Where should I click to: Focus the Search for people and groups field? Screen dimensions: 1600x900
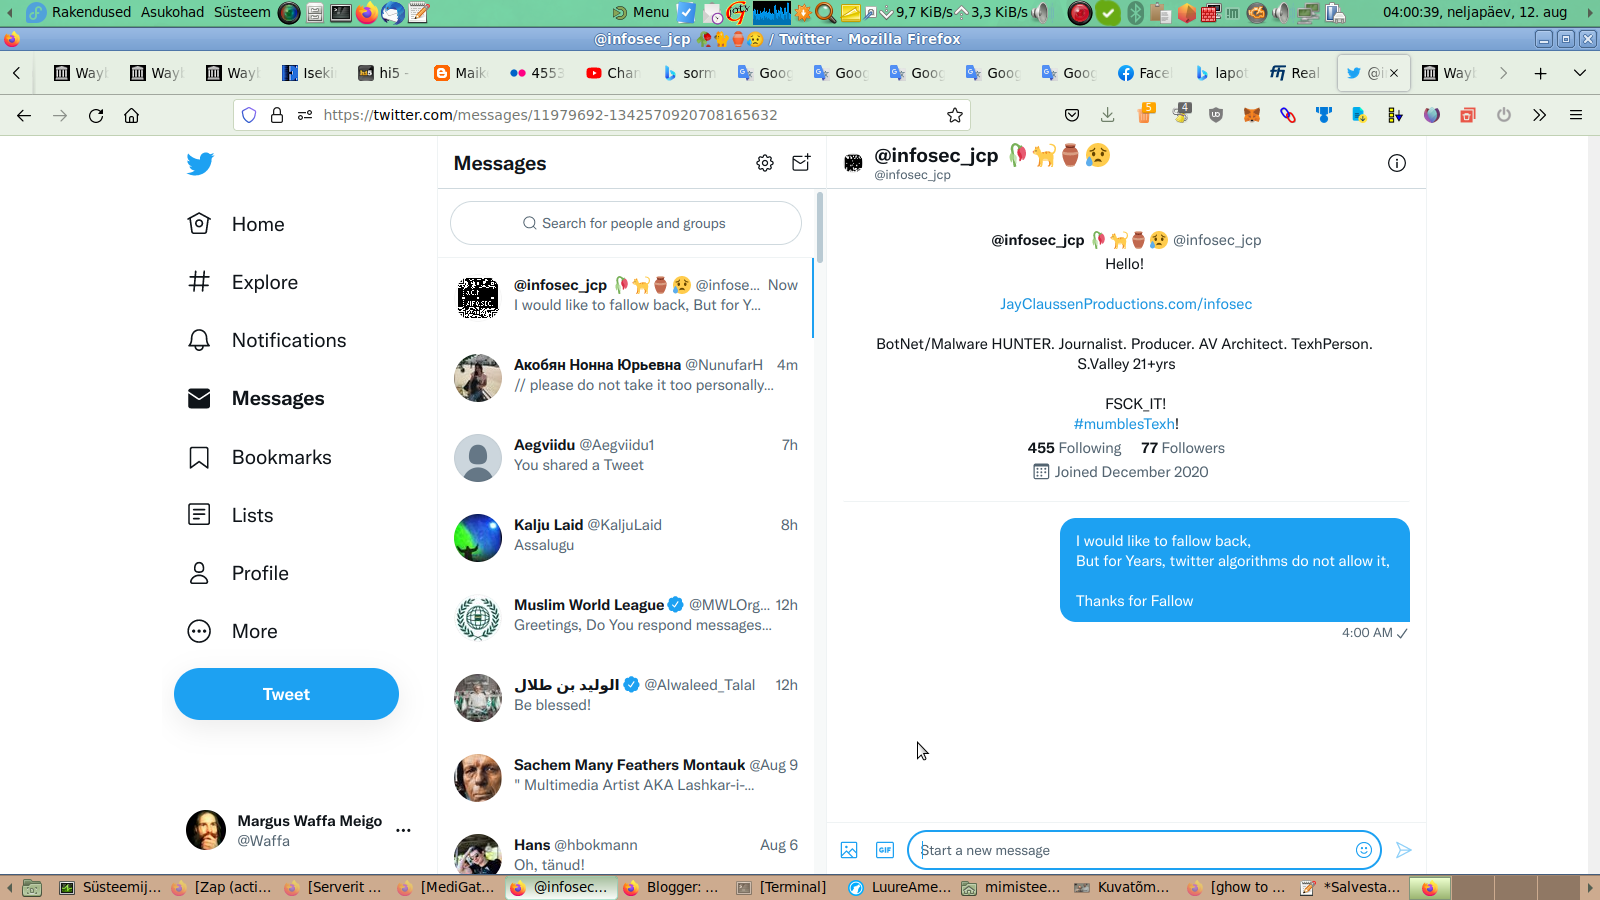[x=626, y=223]
